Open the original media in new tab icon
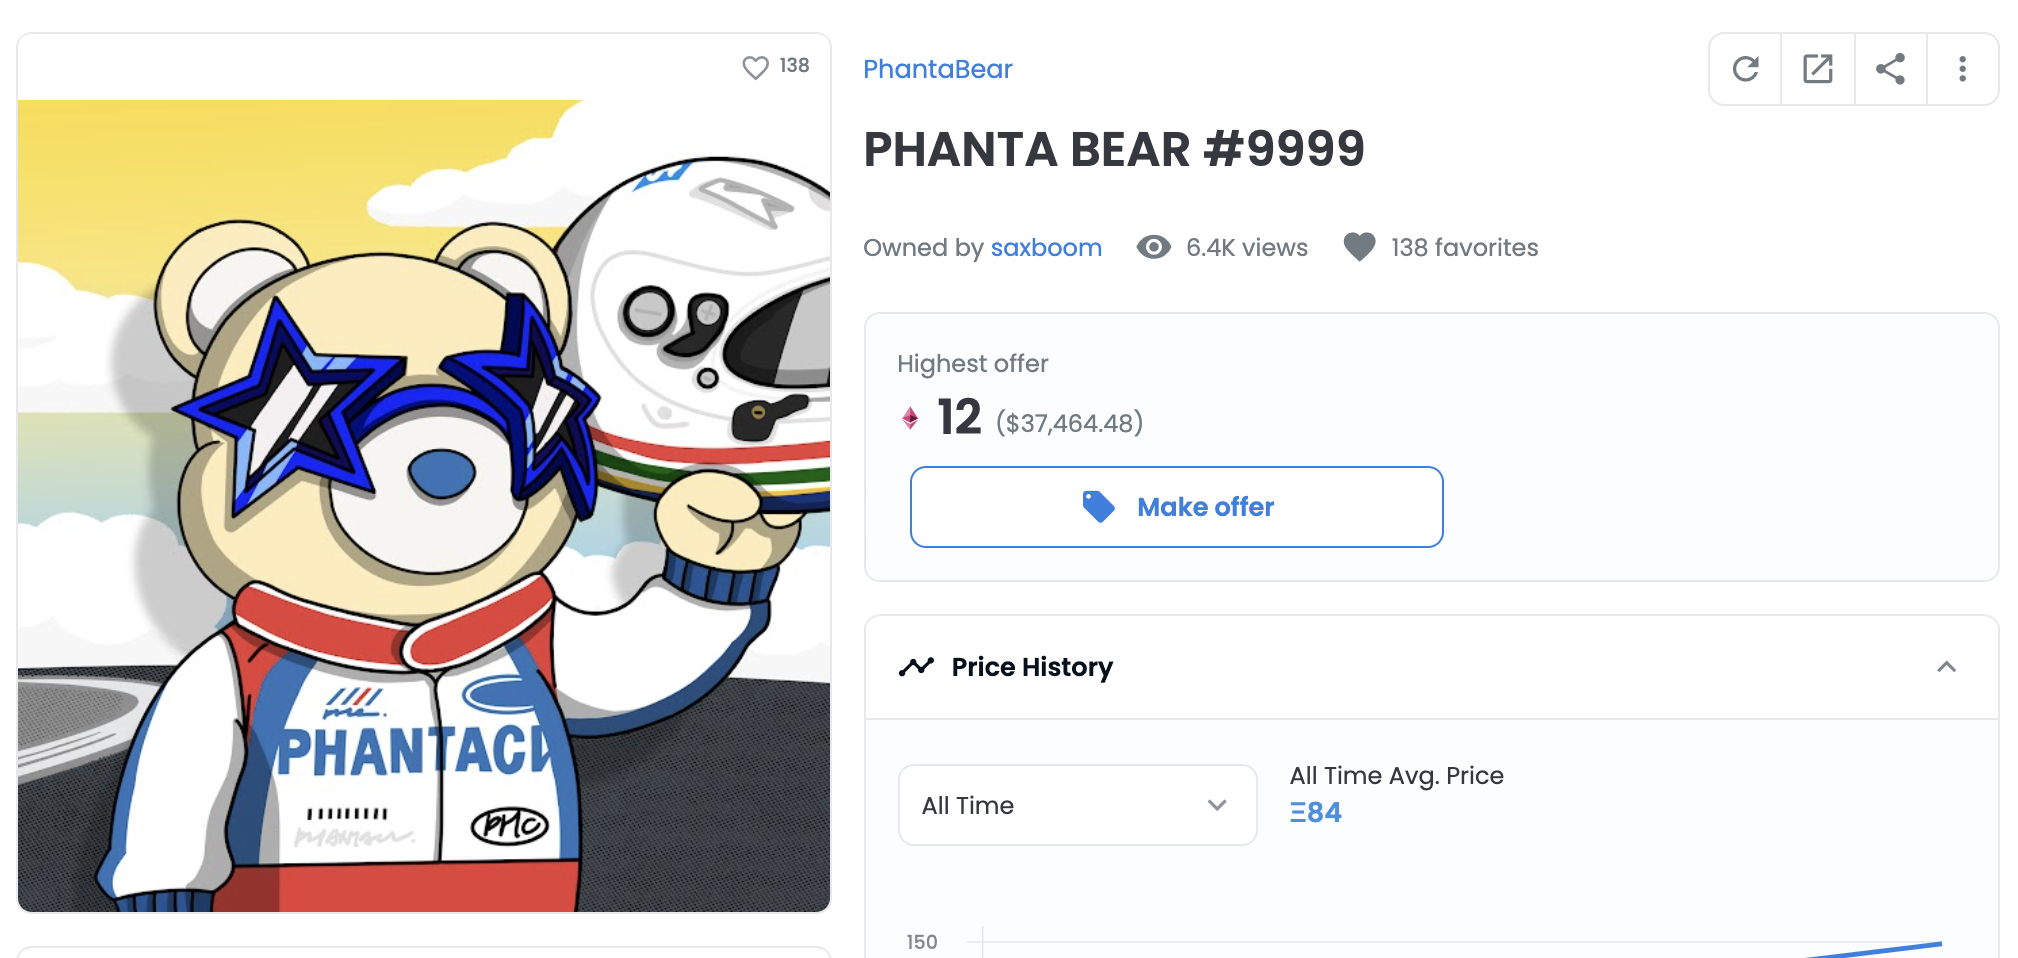 (x=1817, y=68)
